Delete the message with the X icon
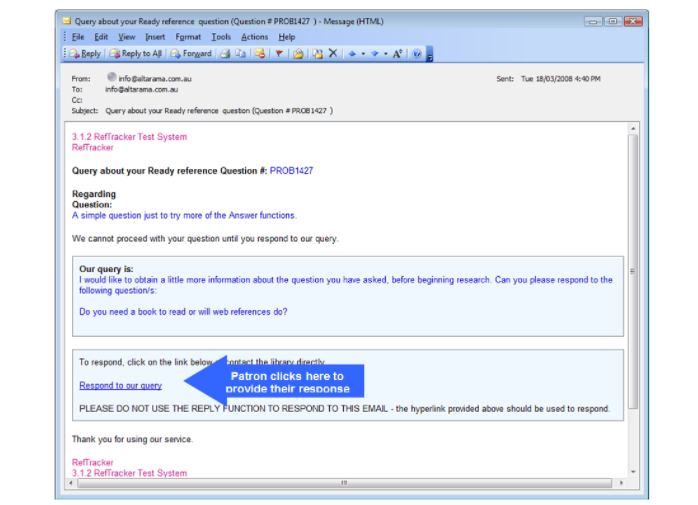The height and width of the screenshot is (505, 698). [x=333, y=53]
